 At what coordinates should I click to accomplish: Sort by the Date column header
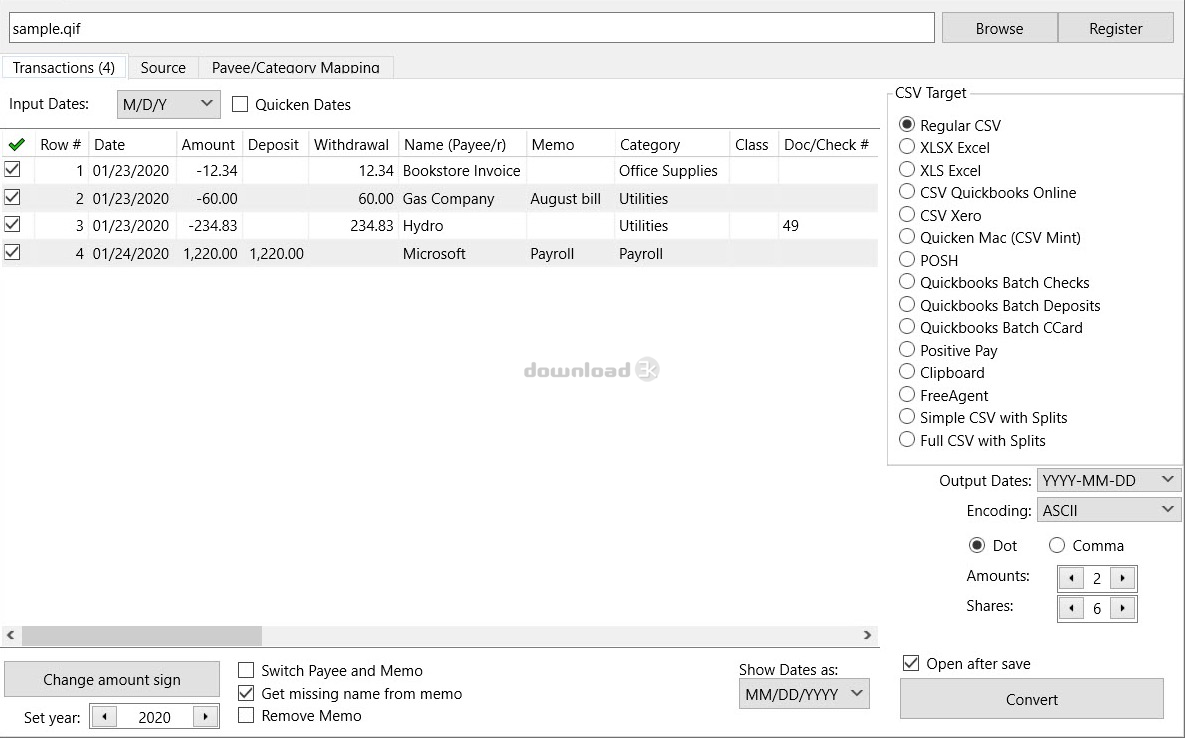tap(132, 144)
